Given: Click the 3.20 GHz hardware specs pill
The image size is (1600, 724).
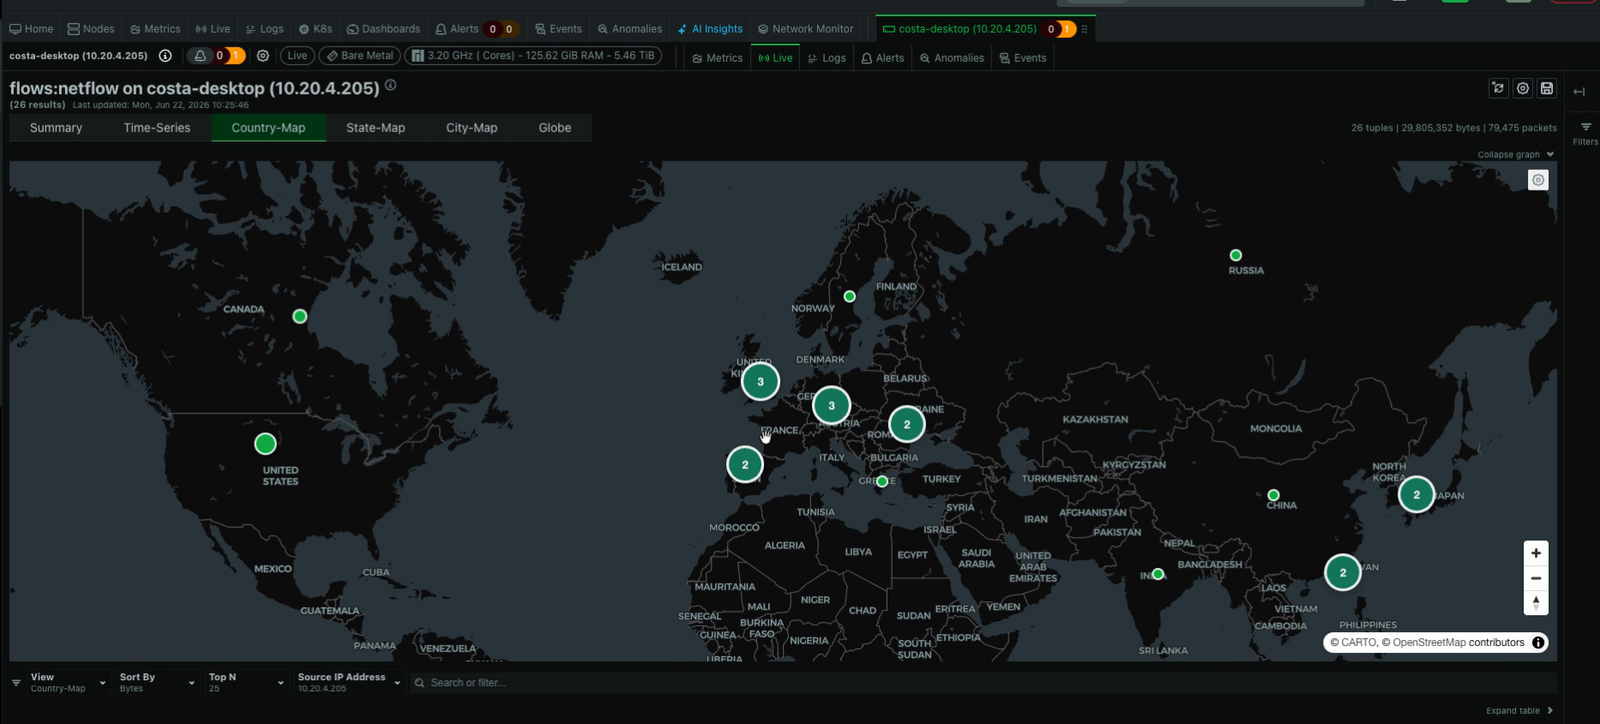Looking at the screenshot, I should [533, 56].
